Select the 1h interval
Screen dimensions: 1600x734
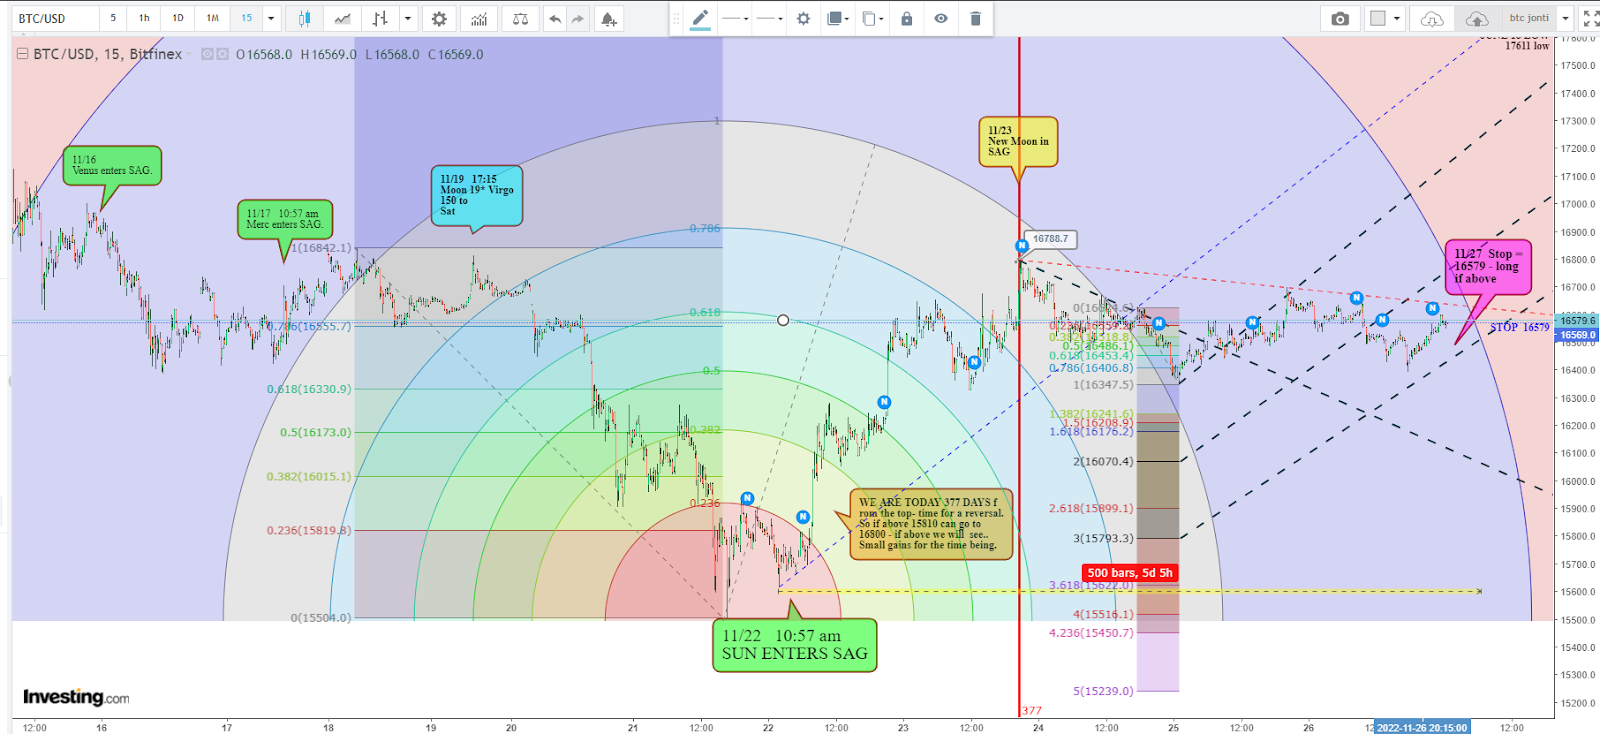(144, 18)
